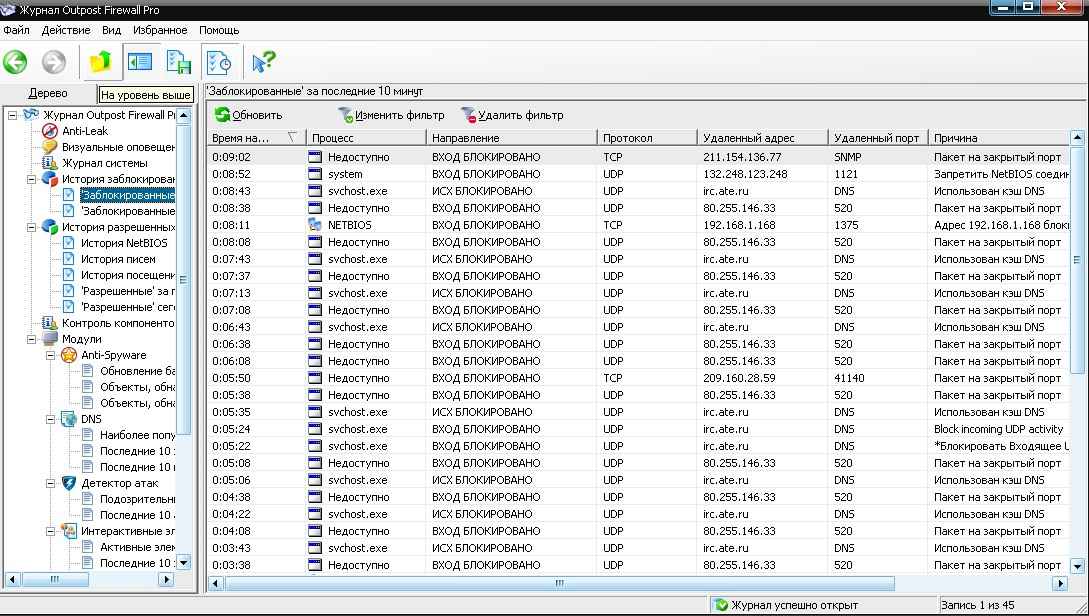Click the DNS module icon
This screenshot has width=1089, height=616.
[x=69, y=419]
